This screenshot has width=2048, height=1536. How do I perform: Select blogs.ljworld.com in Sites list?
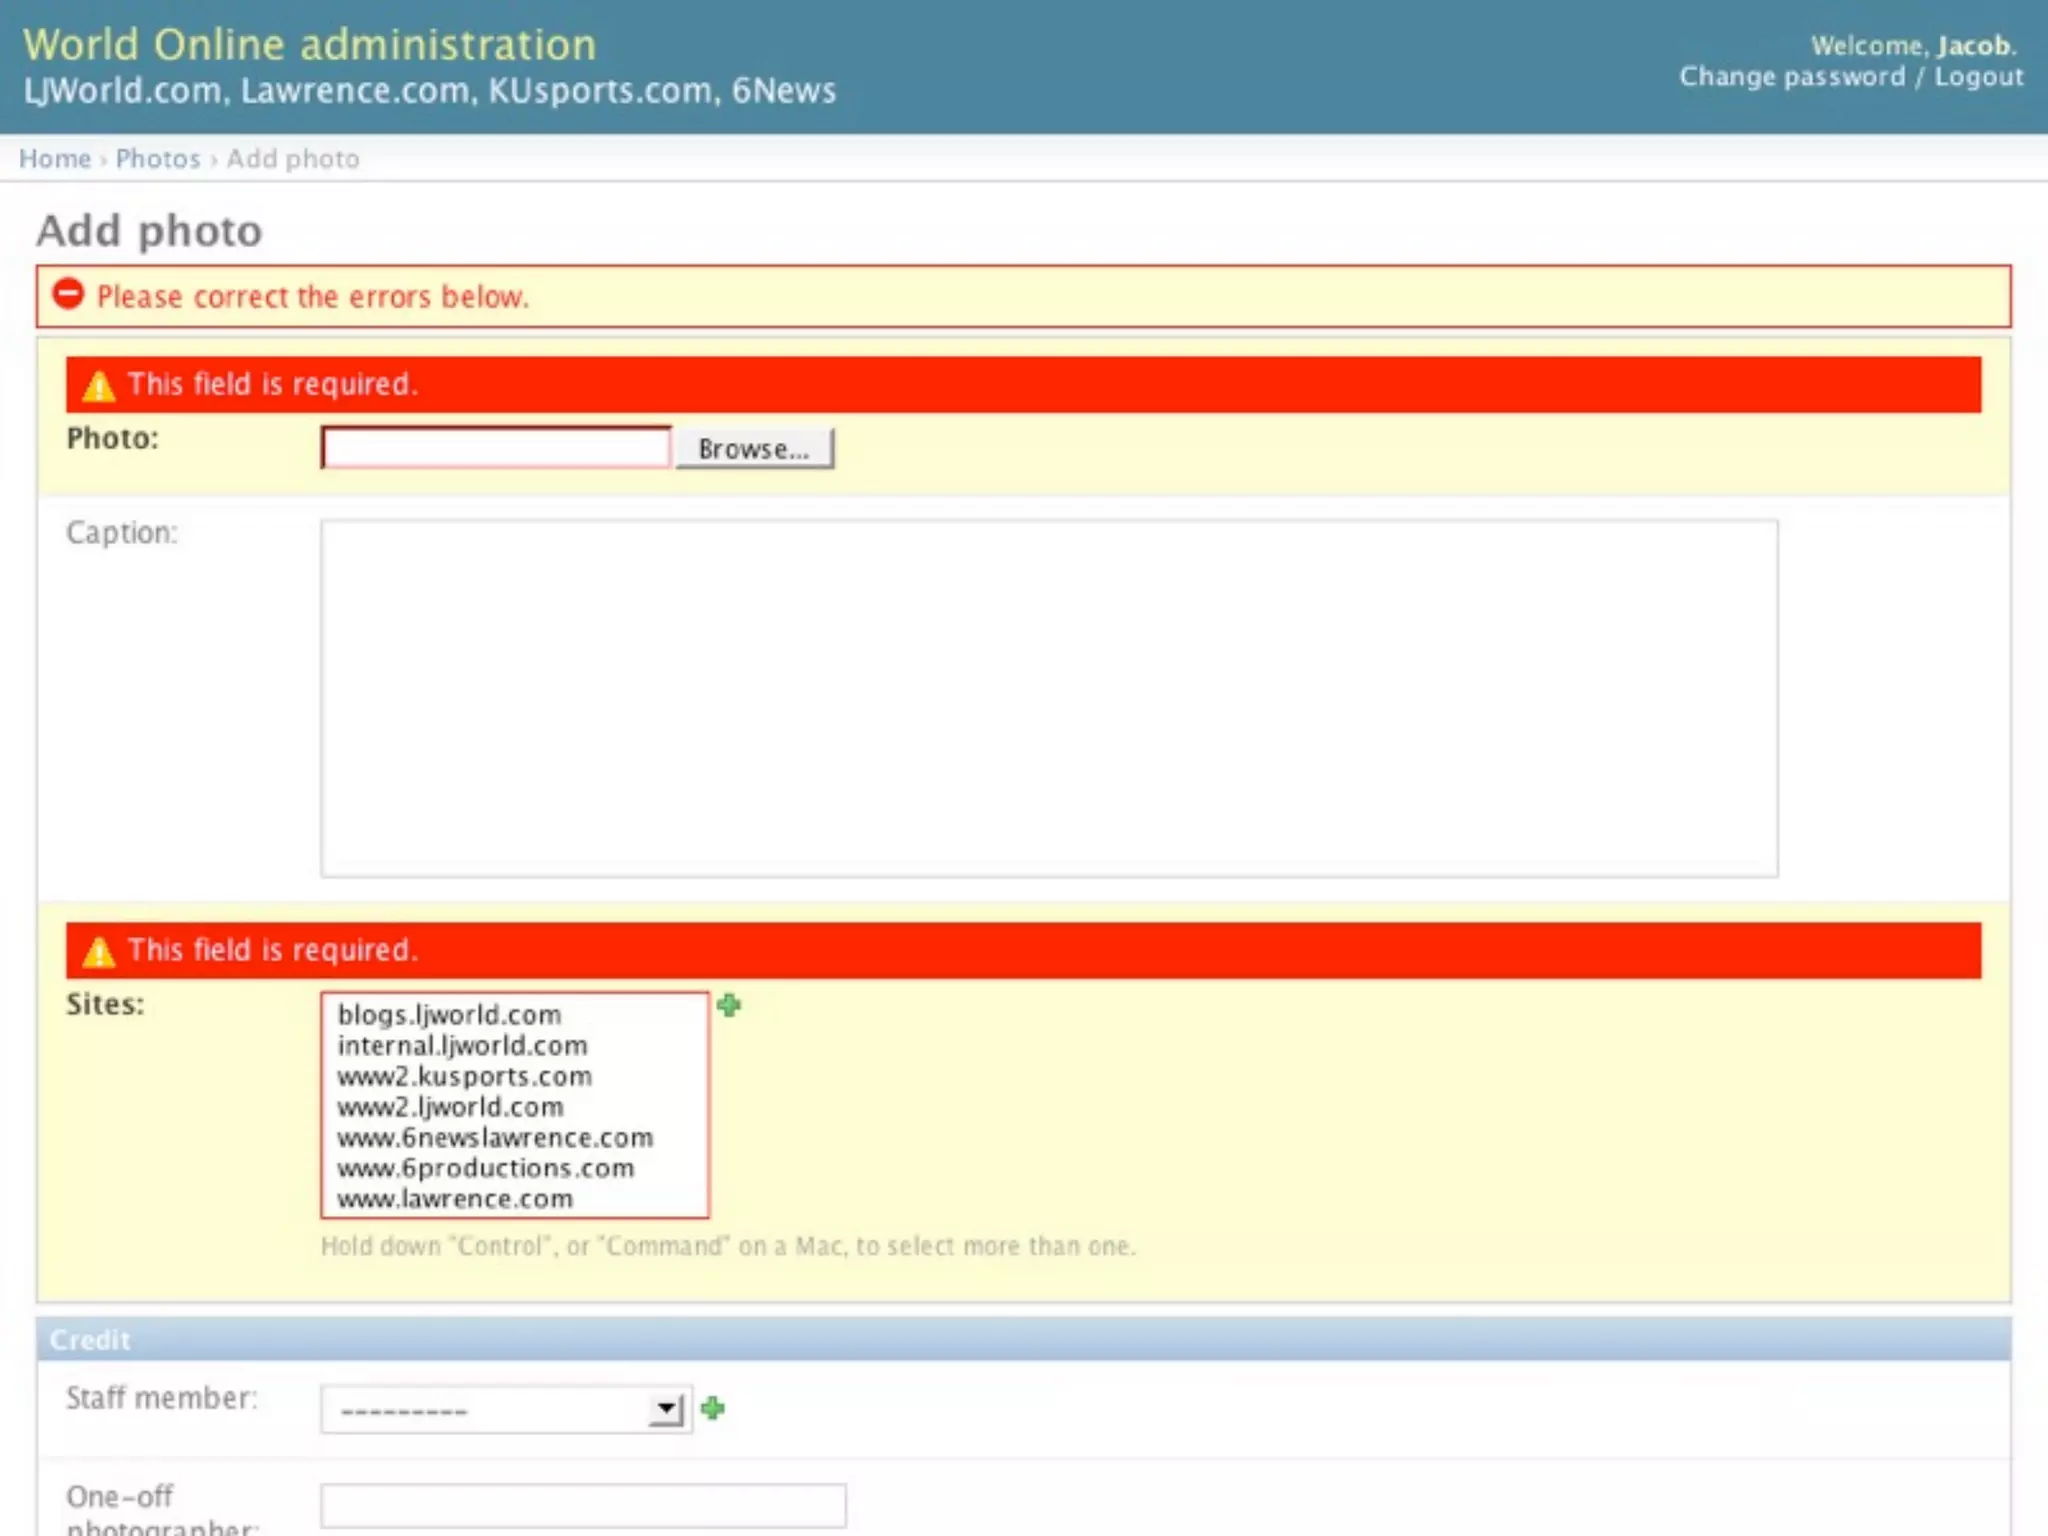(x=449, y=1015)
